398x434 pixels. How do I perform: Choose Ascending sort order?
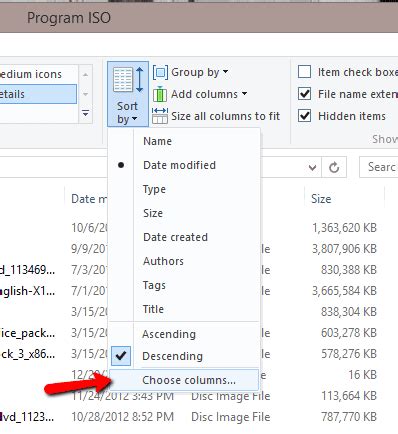click(184, 334)
